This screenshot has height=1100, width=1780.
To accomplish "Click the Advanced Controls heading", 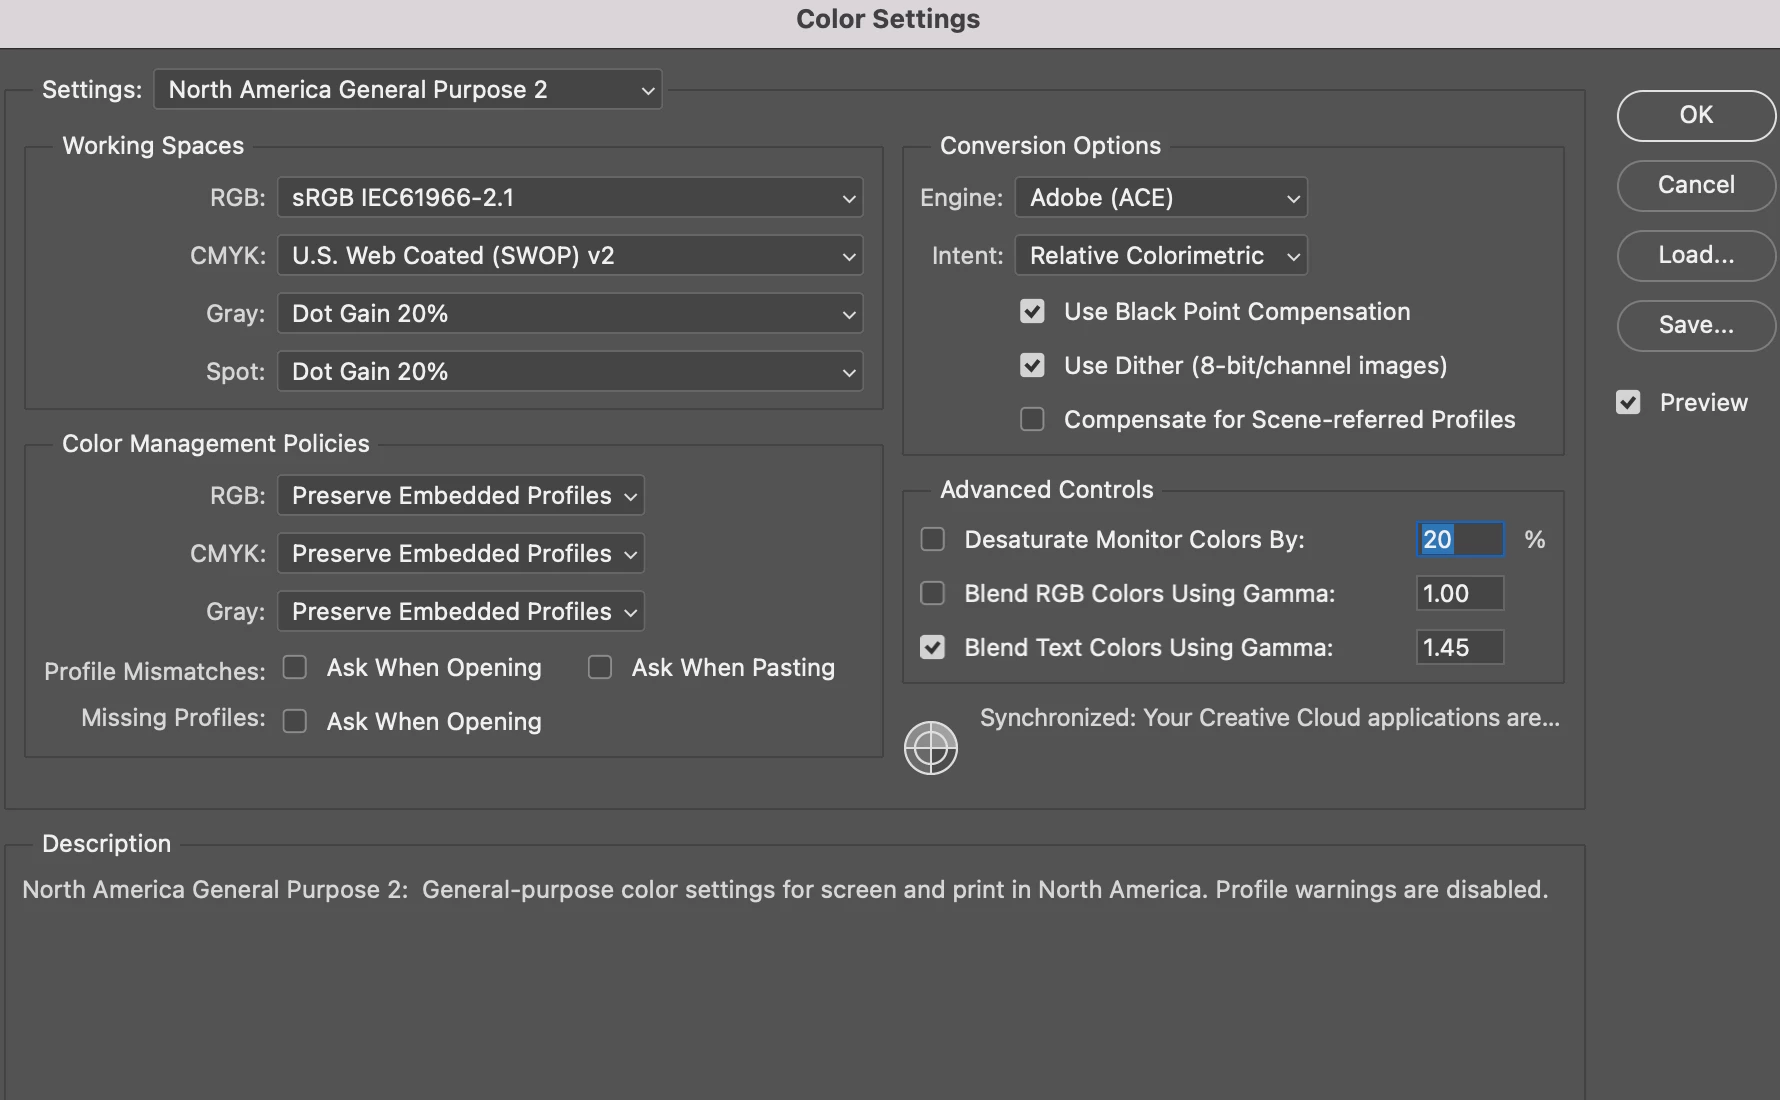I will (1046, 490).
